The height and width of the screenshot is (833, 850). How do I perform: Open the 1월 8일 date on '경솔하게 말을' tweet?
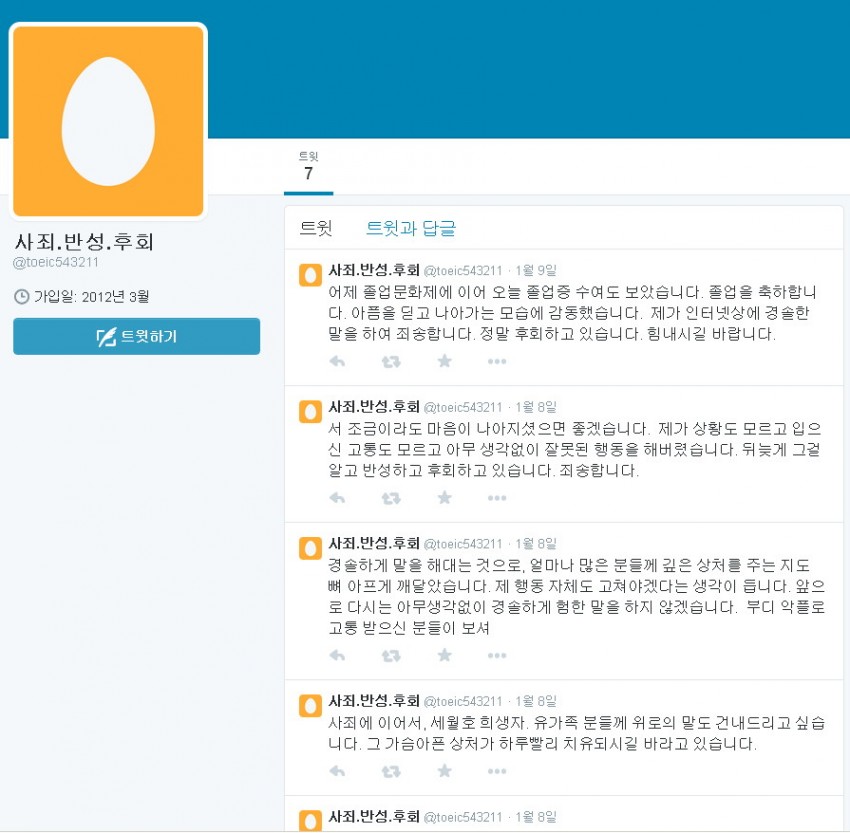(536, 544)
